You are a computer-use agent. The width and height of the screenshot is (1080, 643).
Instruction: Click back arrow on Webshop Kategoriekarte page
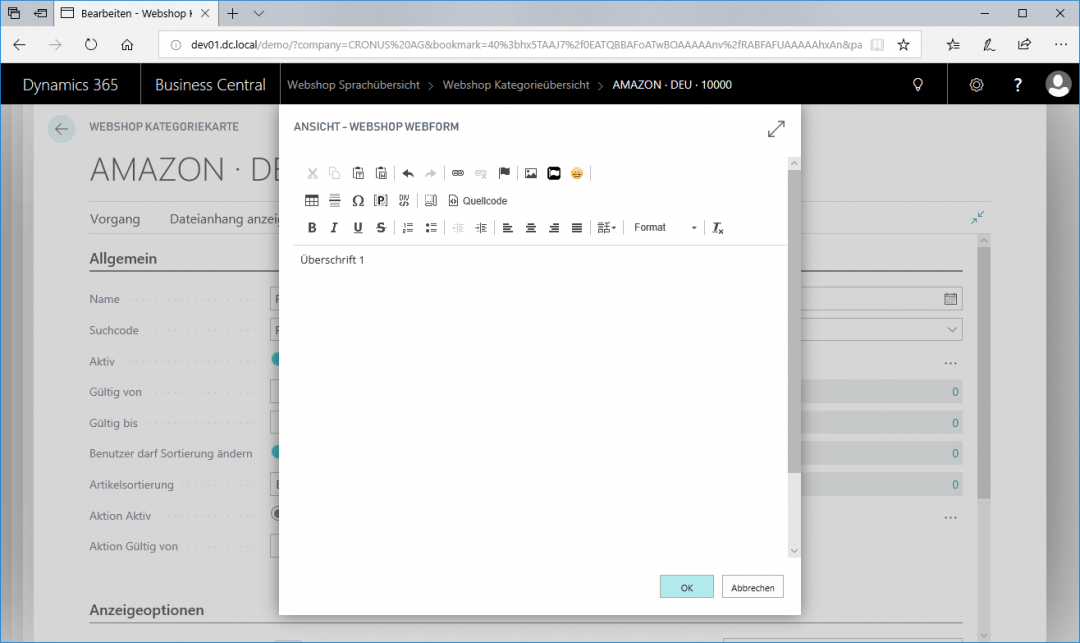pos(61,129)
